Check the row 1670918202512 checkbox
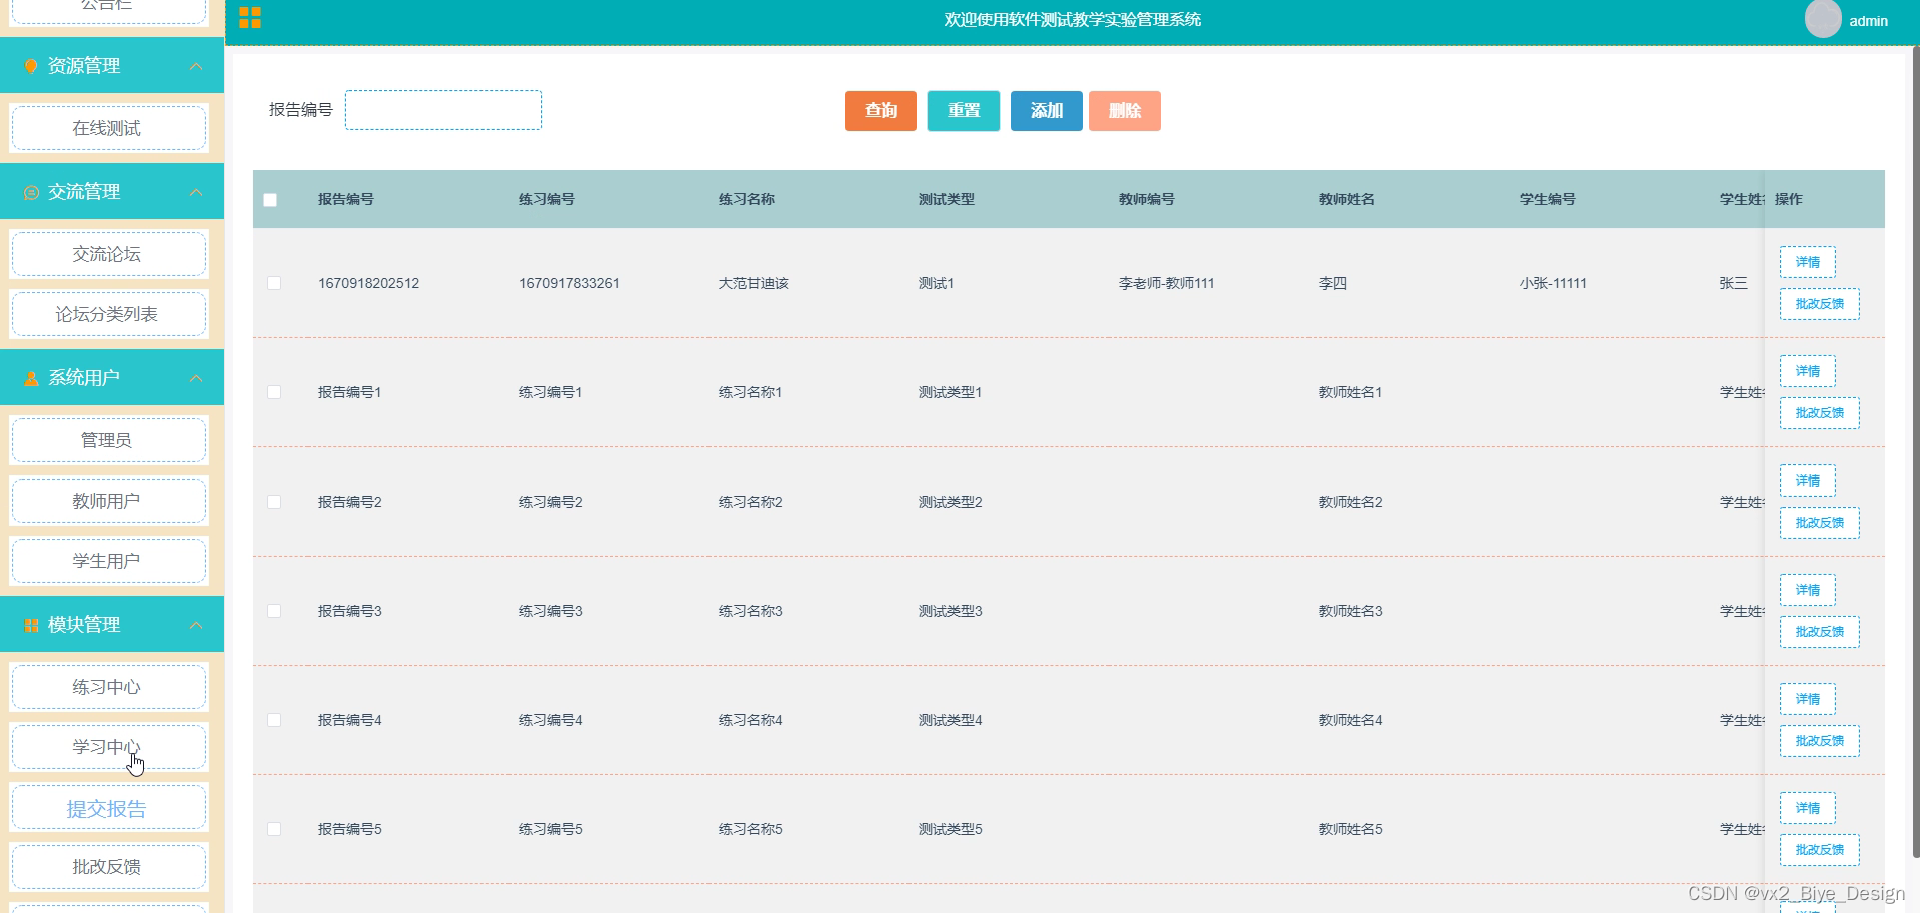Image resolution: width=1920 pixels, height=913 pixels. click(274, 283)
